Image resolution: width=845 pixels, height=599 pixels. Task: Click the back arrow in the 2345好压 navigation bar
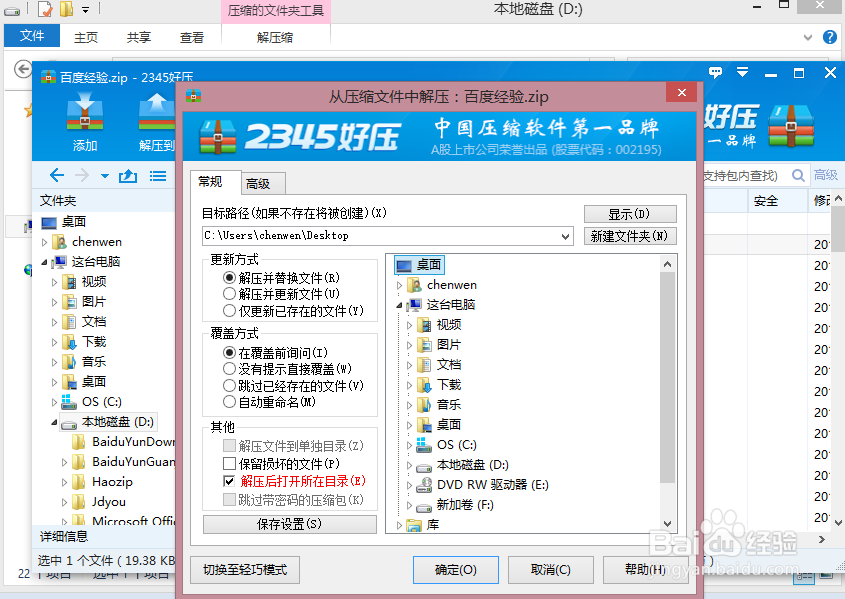[57, 175]
